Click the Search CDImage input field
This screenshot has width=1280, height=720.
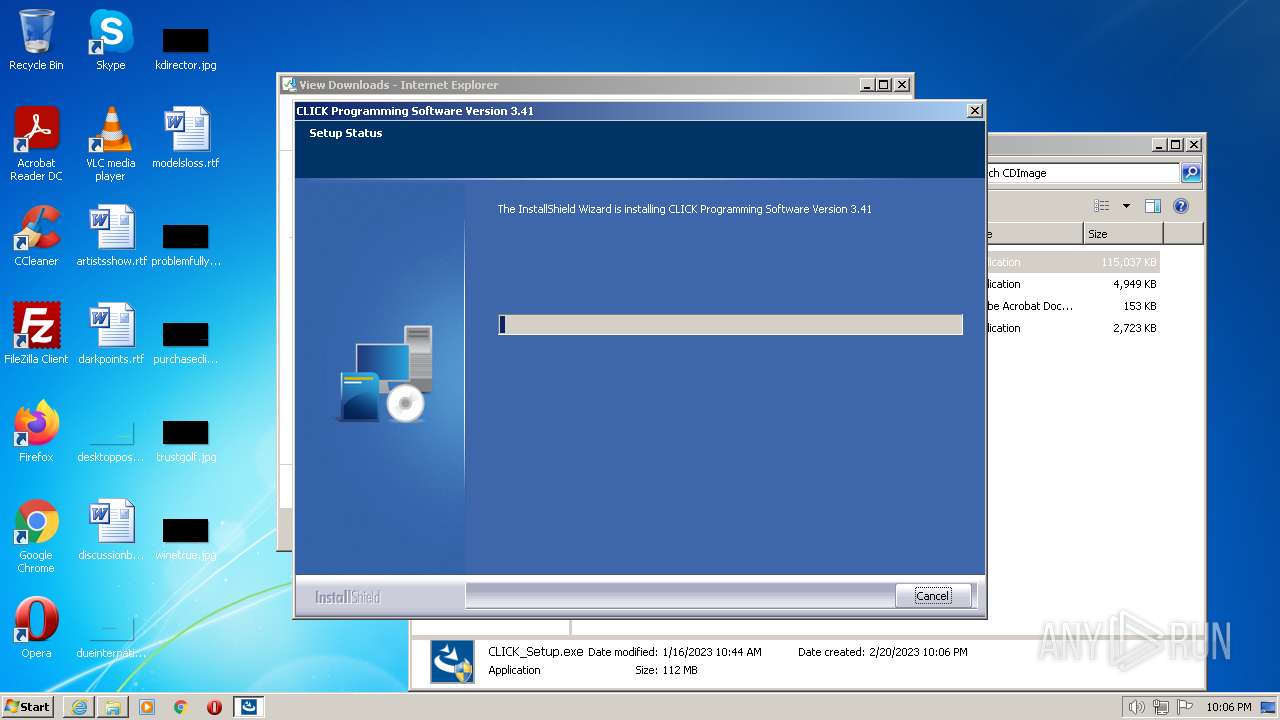tap(1083, 173)
